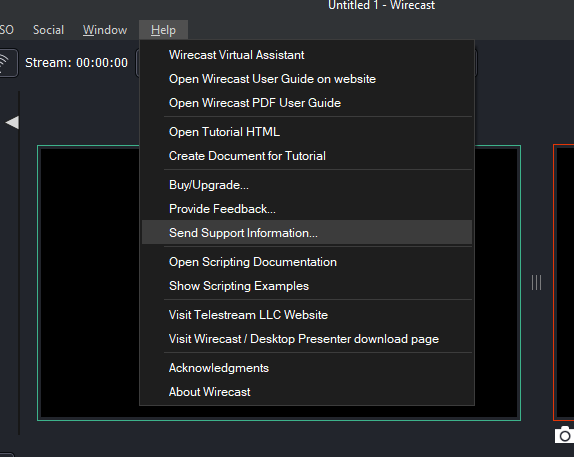Click the Stream timer readout
574x457 pixels.
click(x=76, y=63)
